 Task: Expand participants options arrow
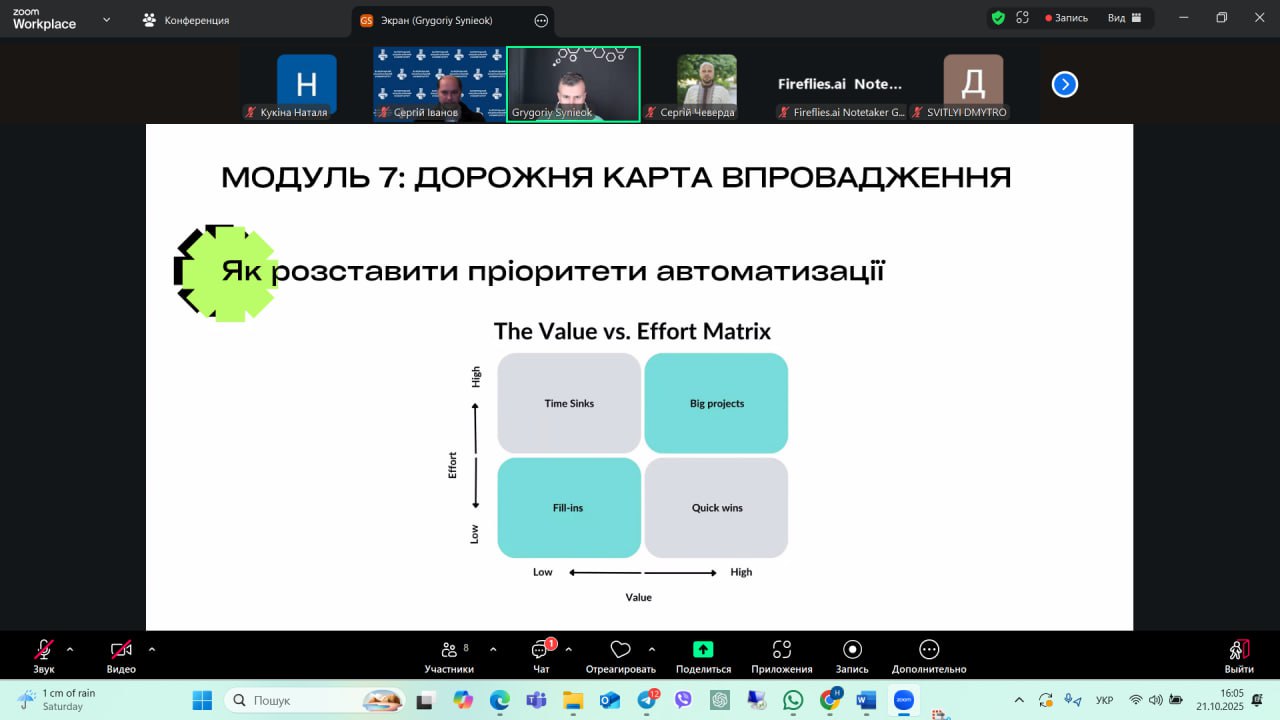493,649
